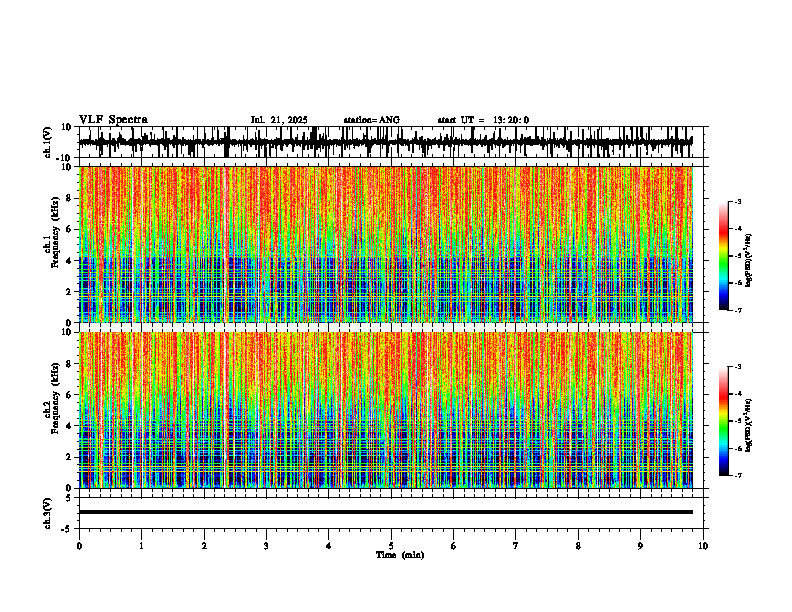The width and height of the screenshot is (792, 612).
Task: Click the "2" kHz tick on ch.2 spectrogram
Action: (70, 457)
